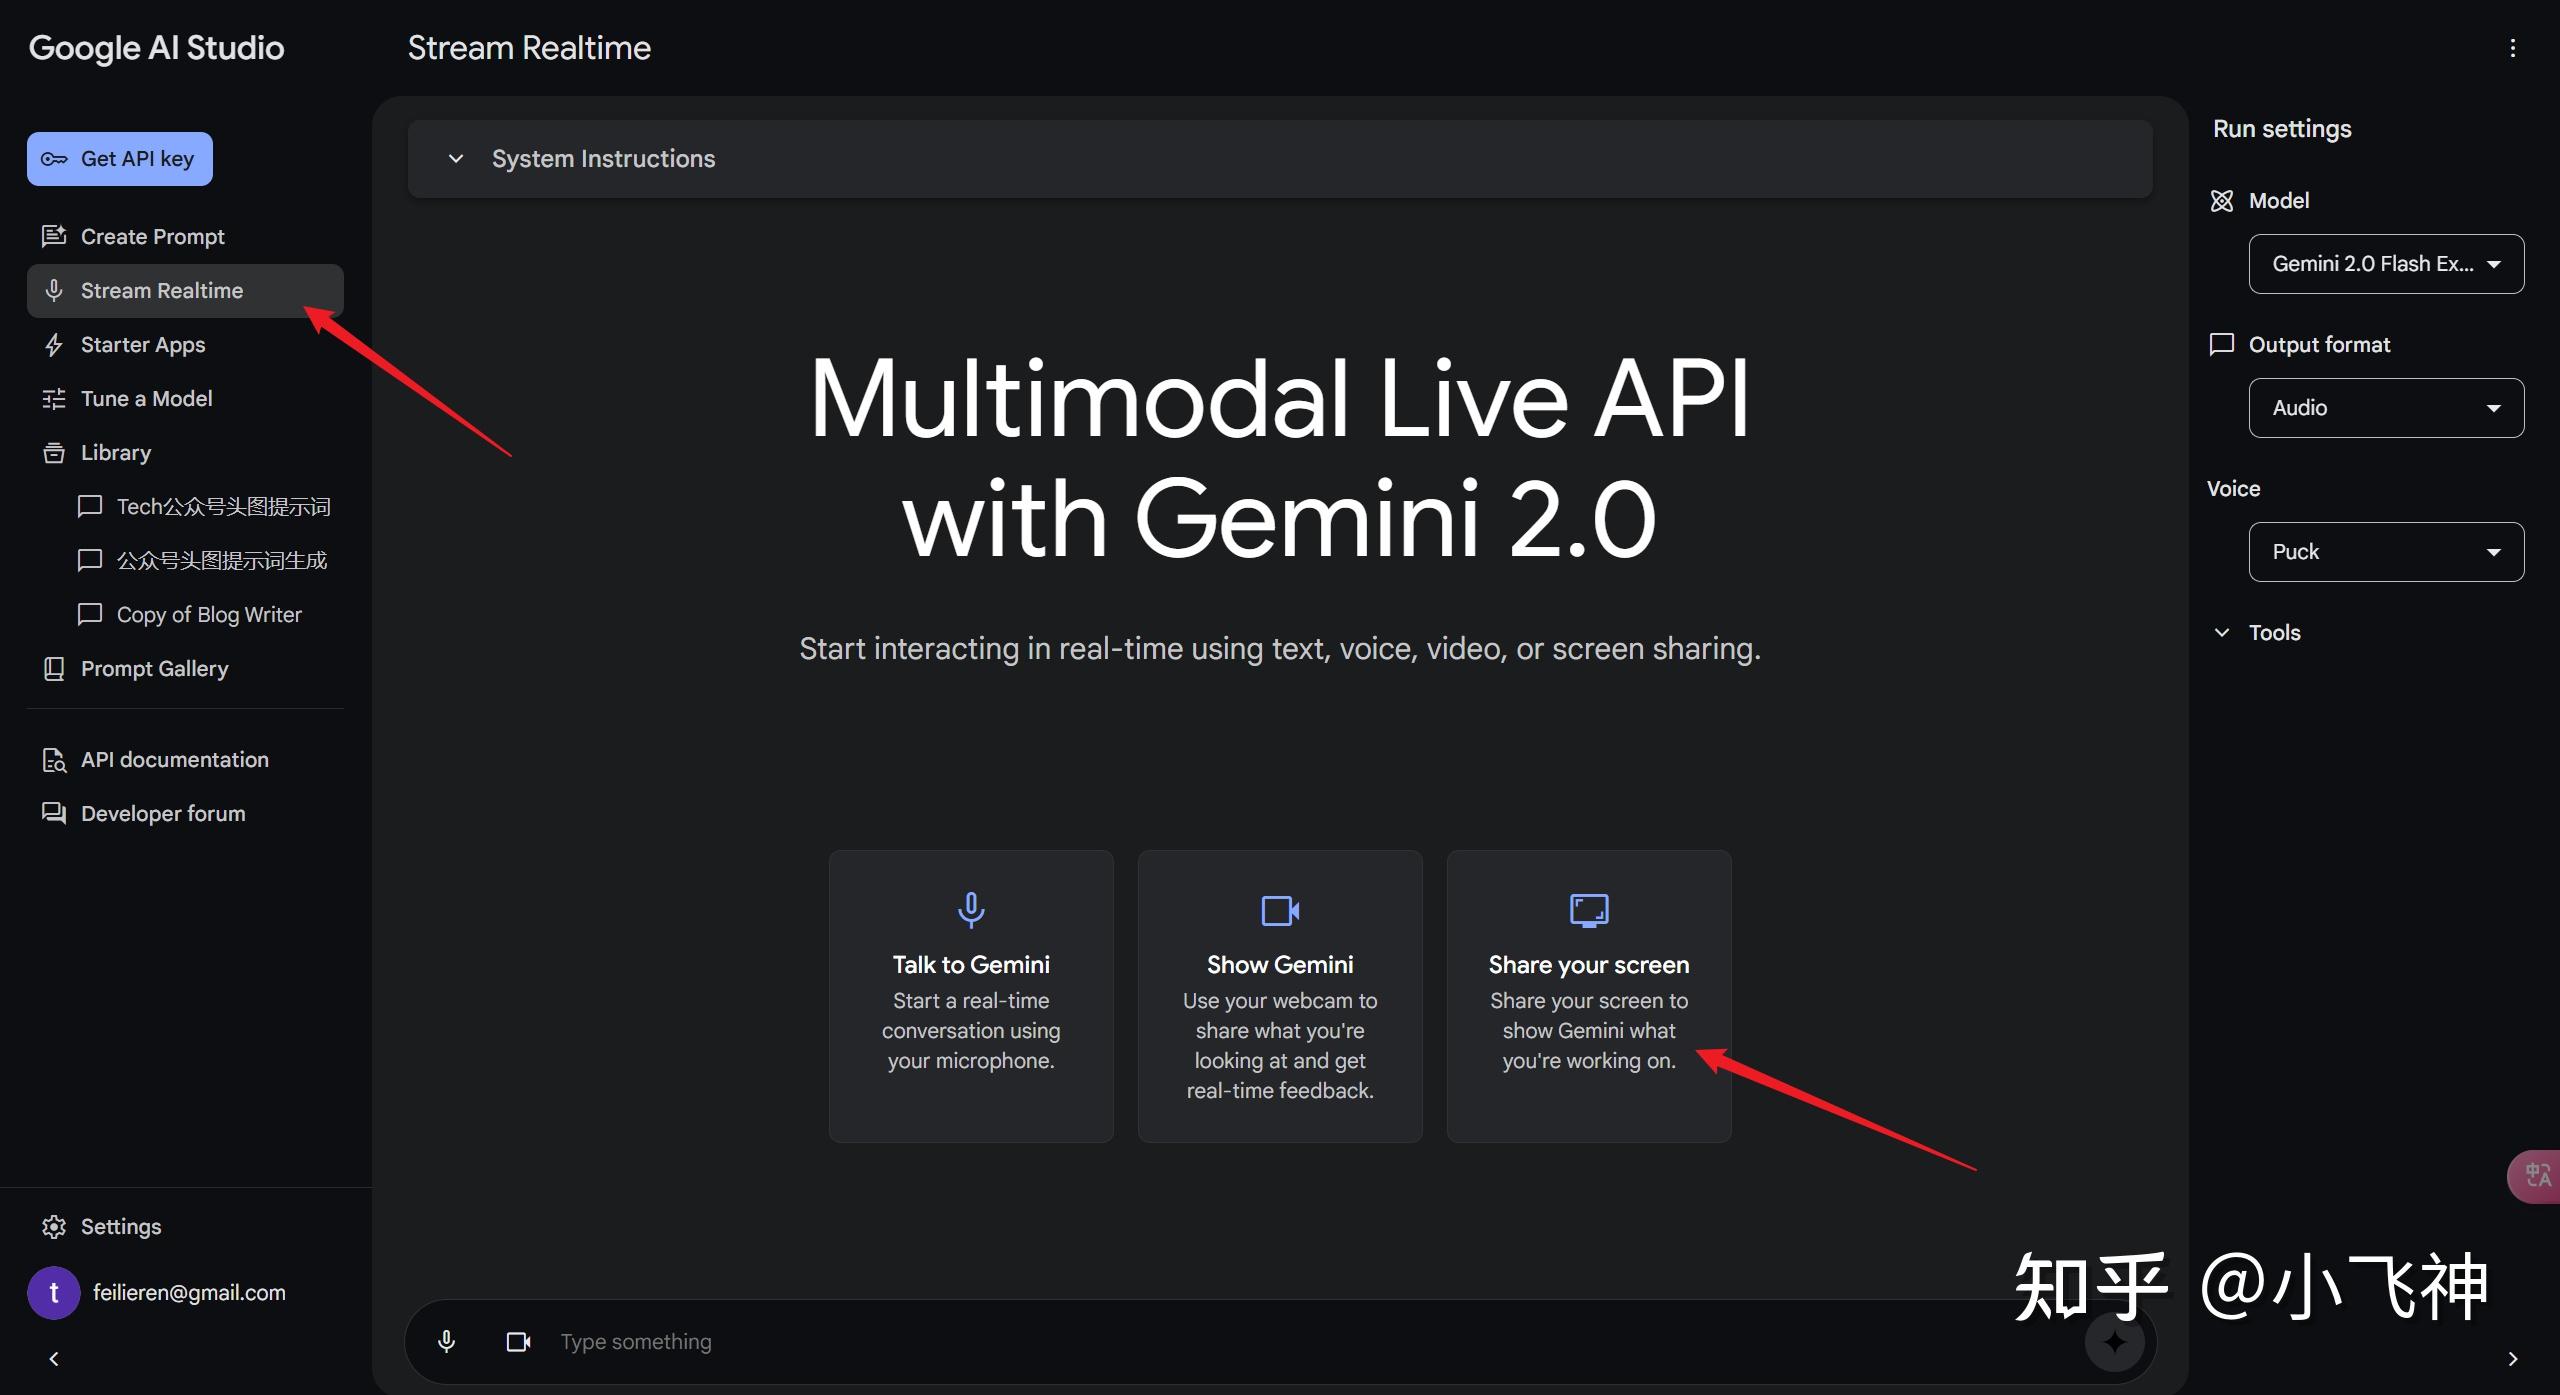
Task: Click the Library icon in the sidebar
Action: point(54,452)
